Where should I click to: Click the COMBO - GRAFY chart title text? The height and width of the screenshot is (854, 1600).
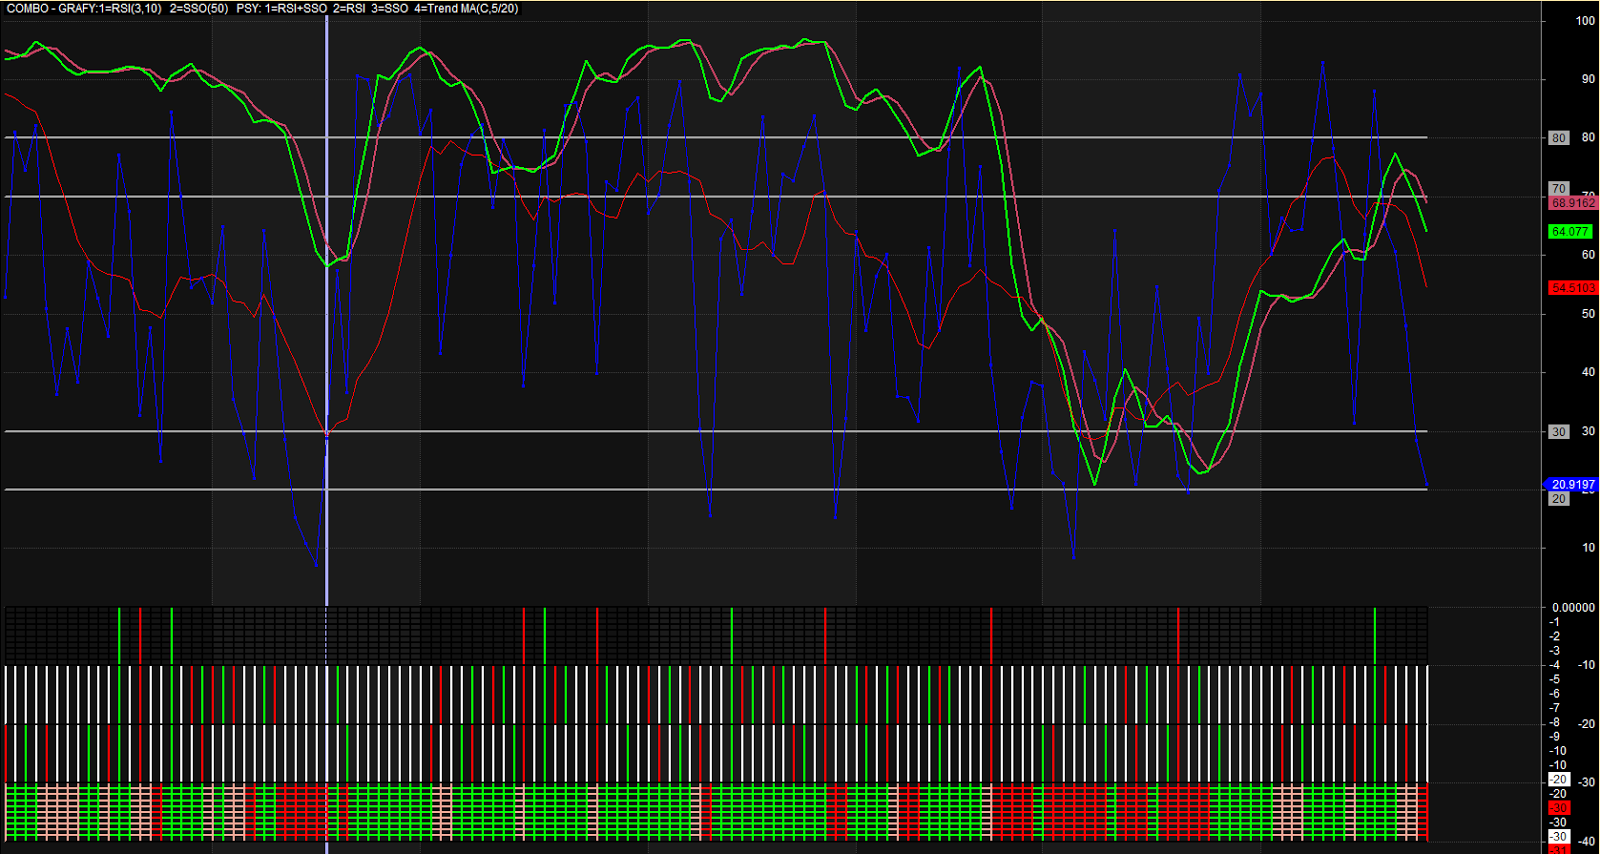tap(262, 8)
